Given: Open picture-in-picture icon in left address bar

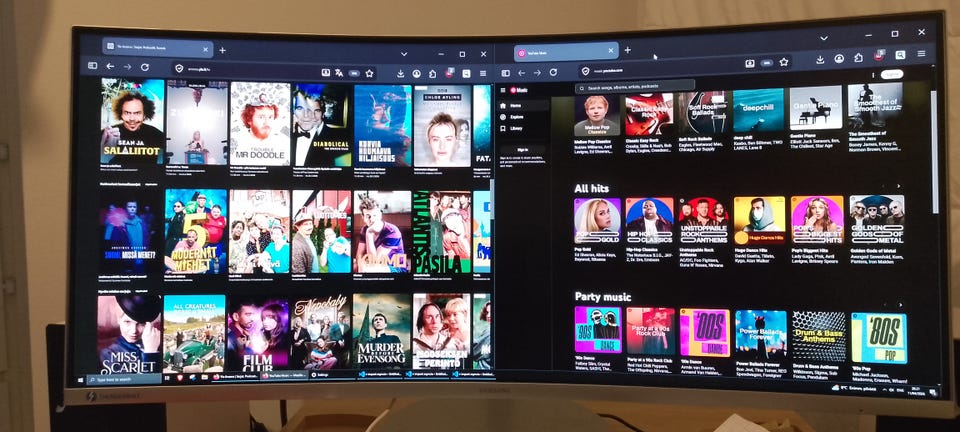Looking at the screenshot, I should tap(326, 72).
